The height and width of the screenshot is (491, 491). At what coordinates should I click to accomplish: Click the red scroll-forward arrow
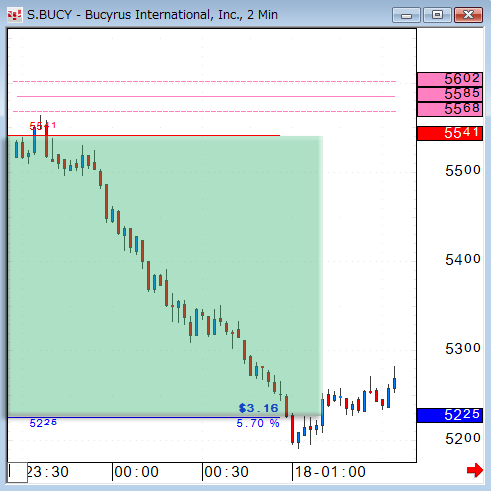click(475, 470)
